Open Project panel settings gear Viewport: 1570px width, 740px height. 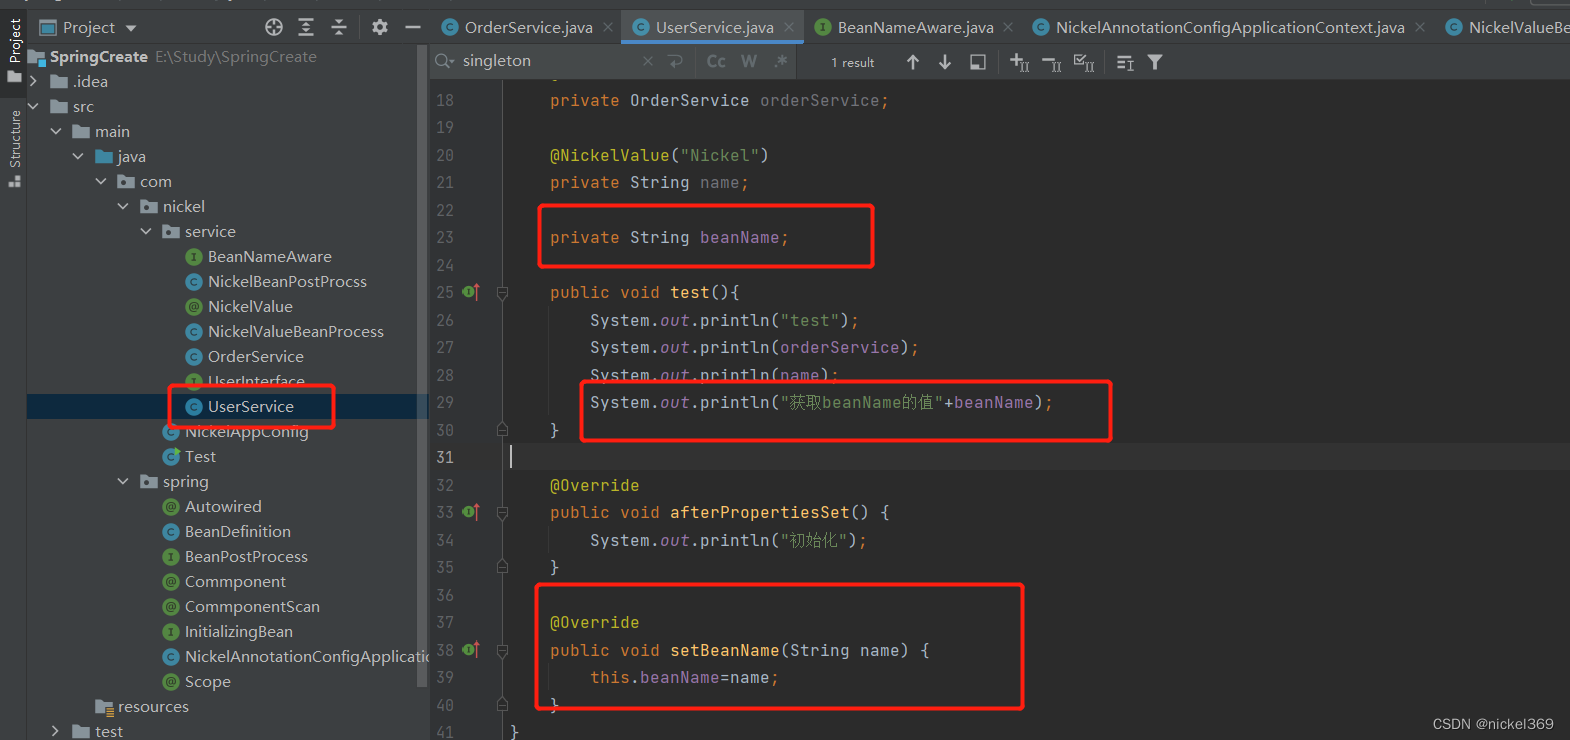(x=380, y=27)
